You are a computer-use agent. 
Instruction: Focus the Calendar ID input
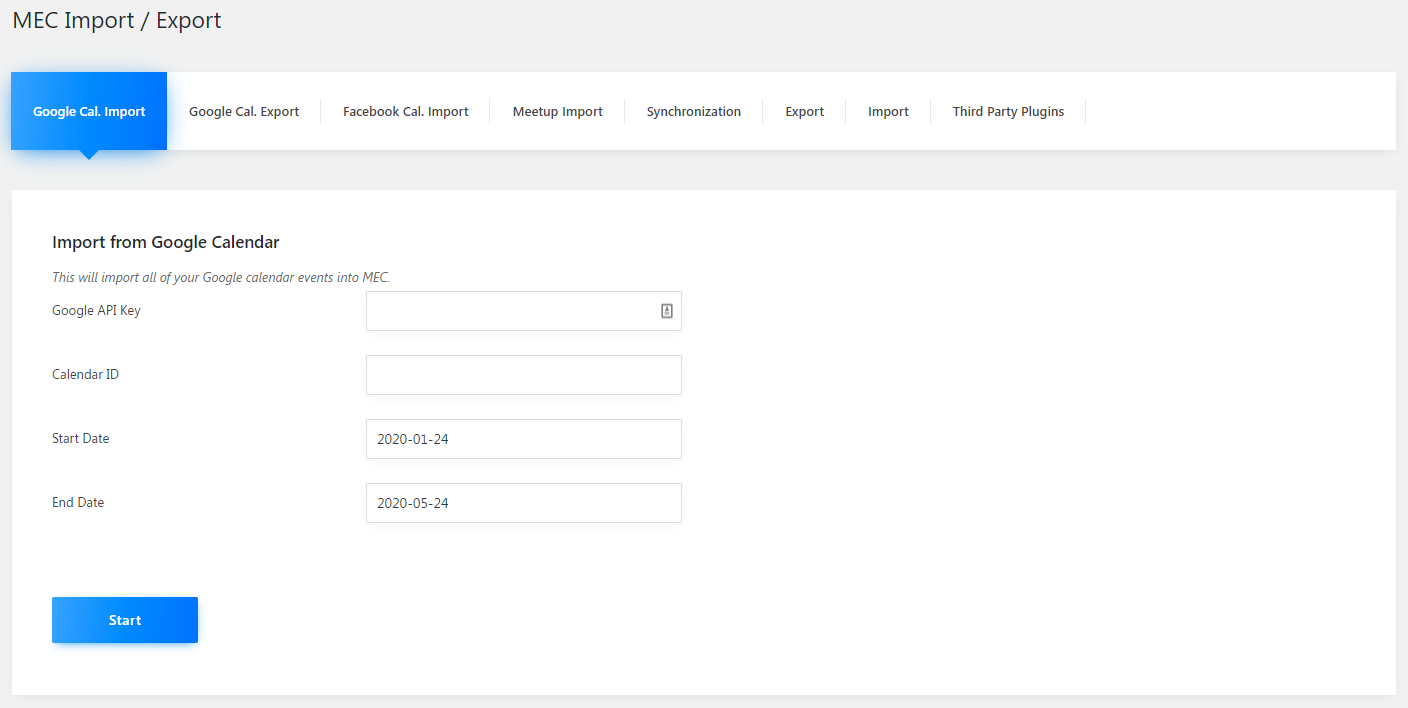pos(524,375)
